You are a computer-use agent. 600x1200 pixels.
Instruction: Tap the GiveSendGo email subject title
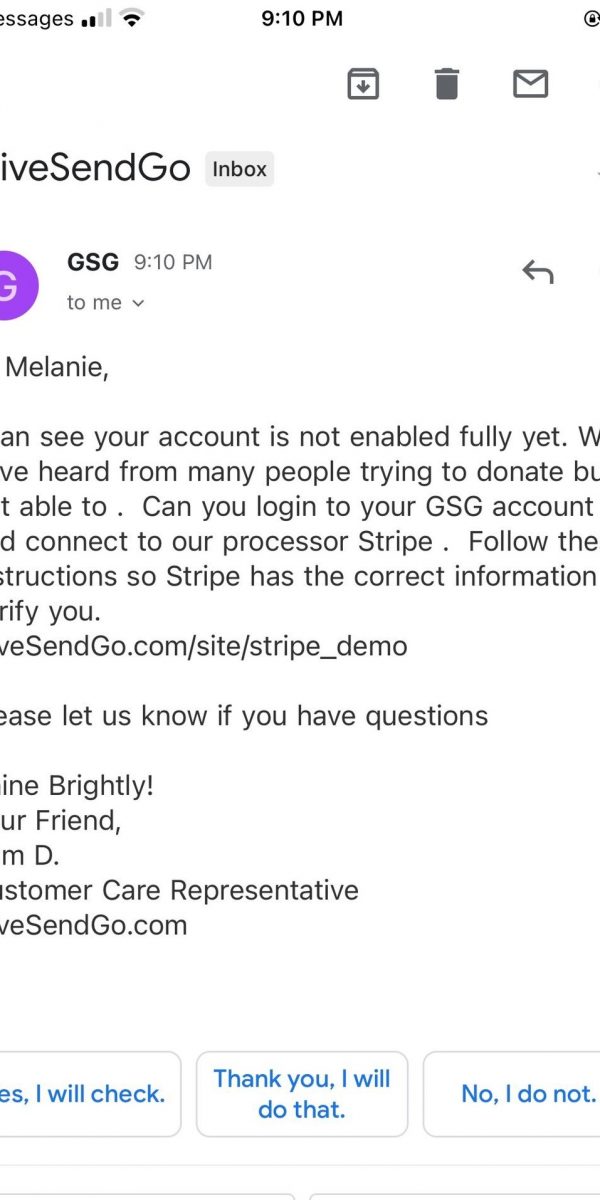[x=95, y=169]
